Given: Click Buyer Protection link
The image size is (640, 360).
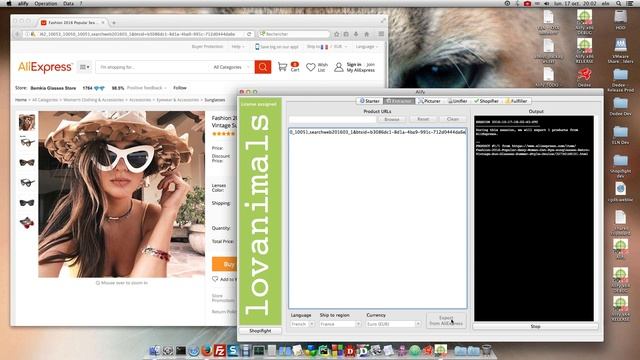Looking at the screenshot, I should pyautogui.click(x=207, y=47).
